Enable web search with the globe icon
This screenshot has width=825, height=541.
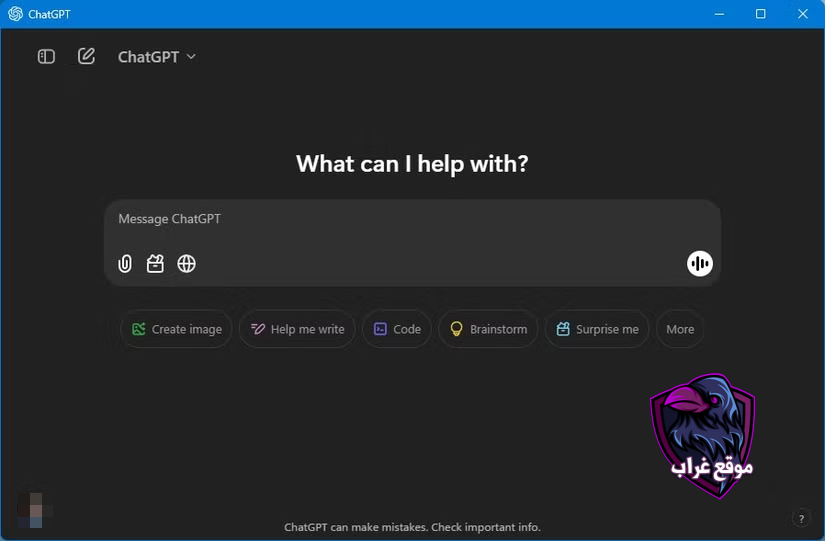186,263
